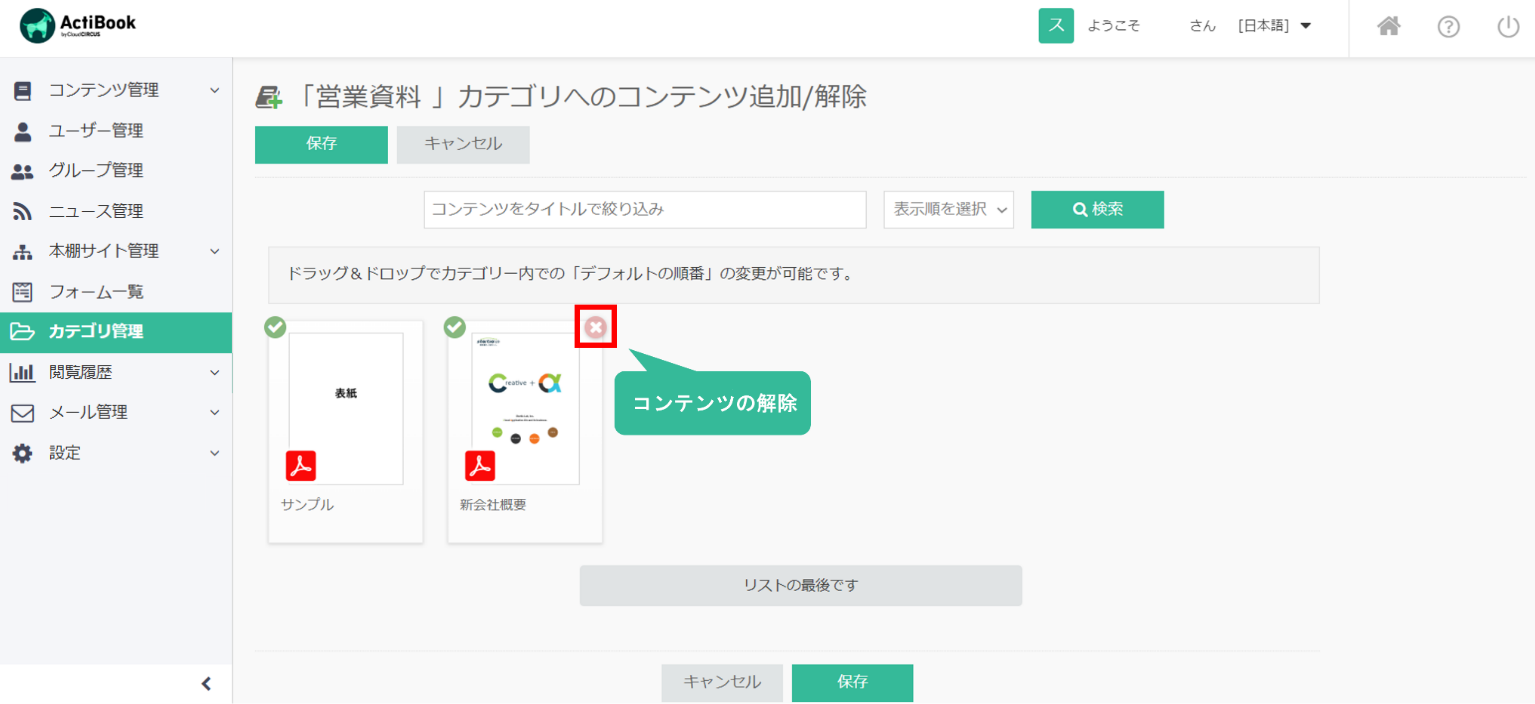This screenshot has width=1535, height=704.
Task: Click the PDF icon on 新会社概要 card
Action: tap(480, 466)
